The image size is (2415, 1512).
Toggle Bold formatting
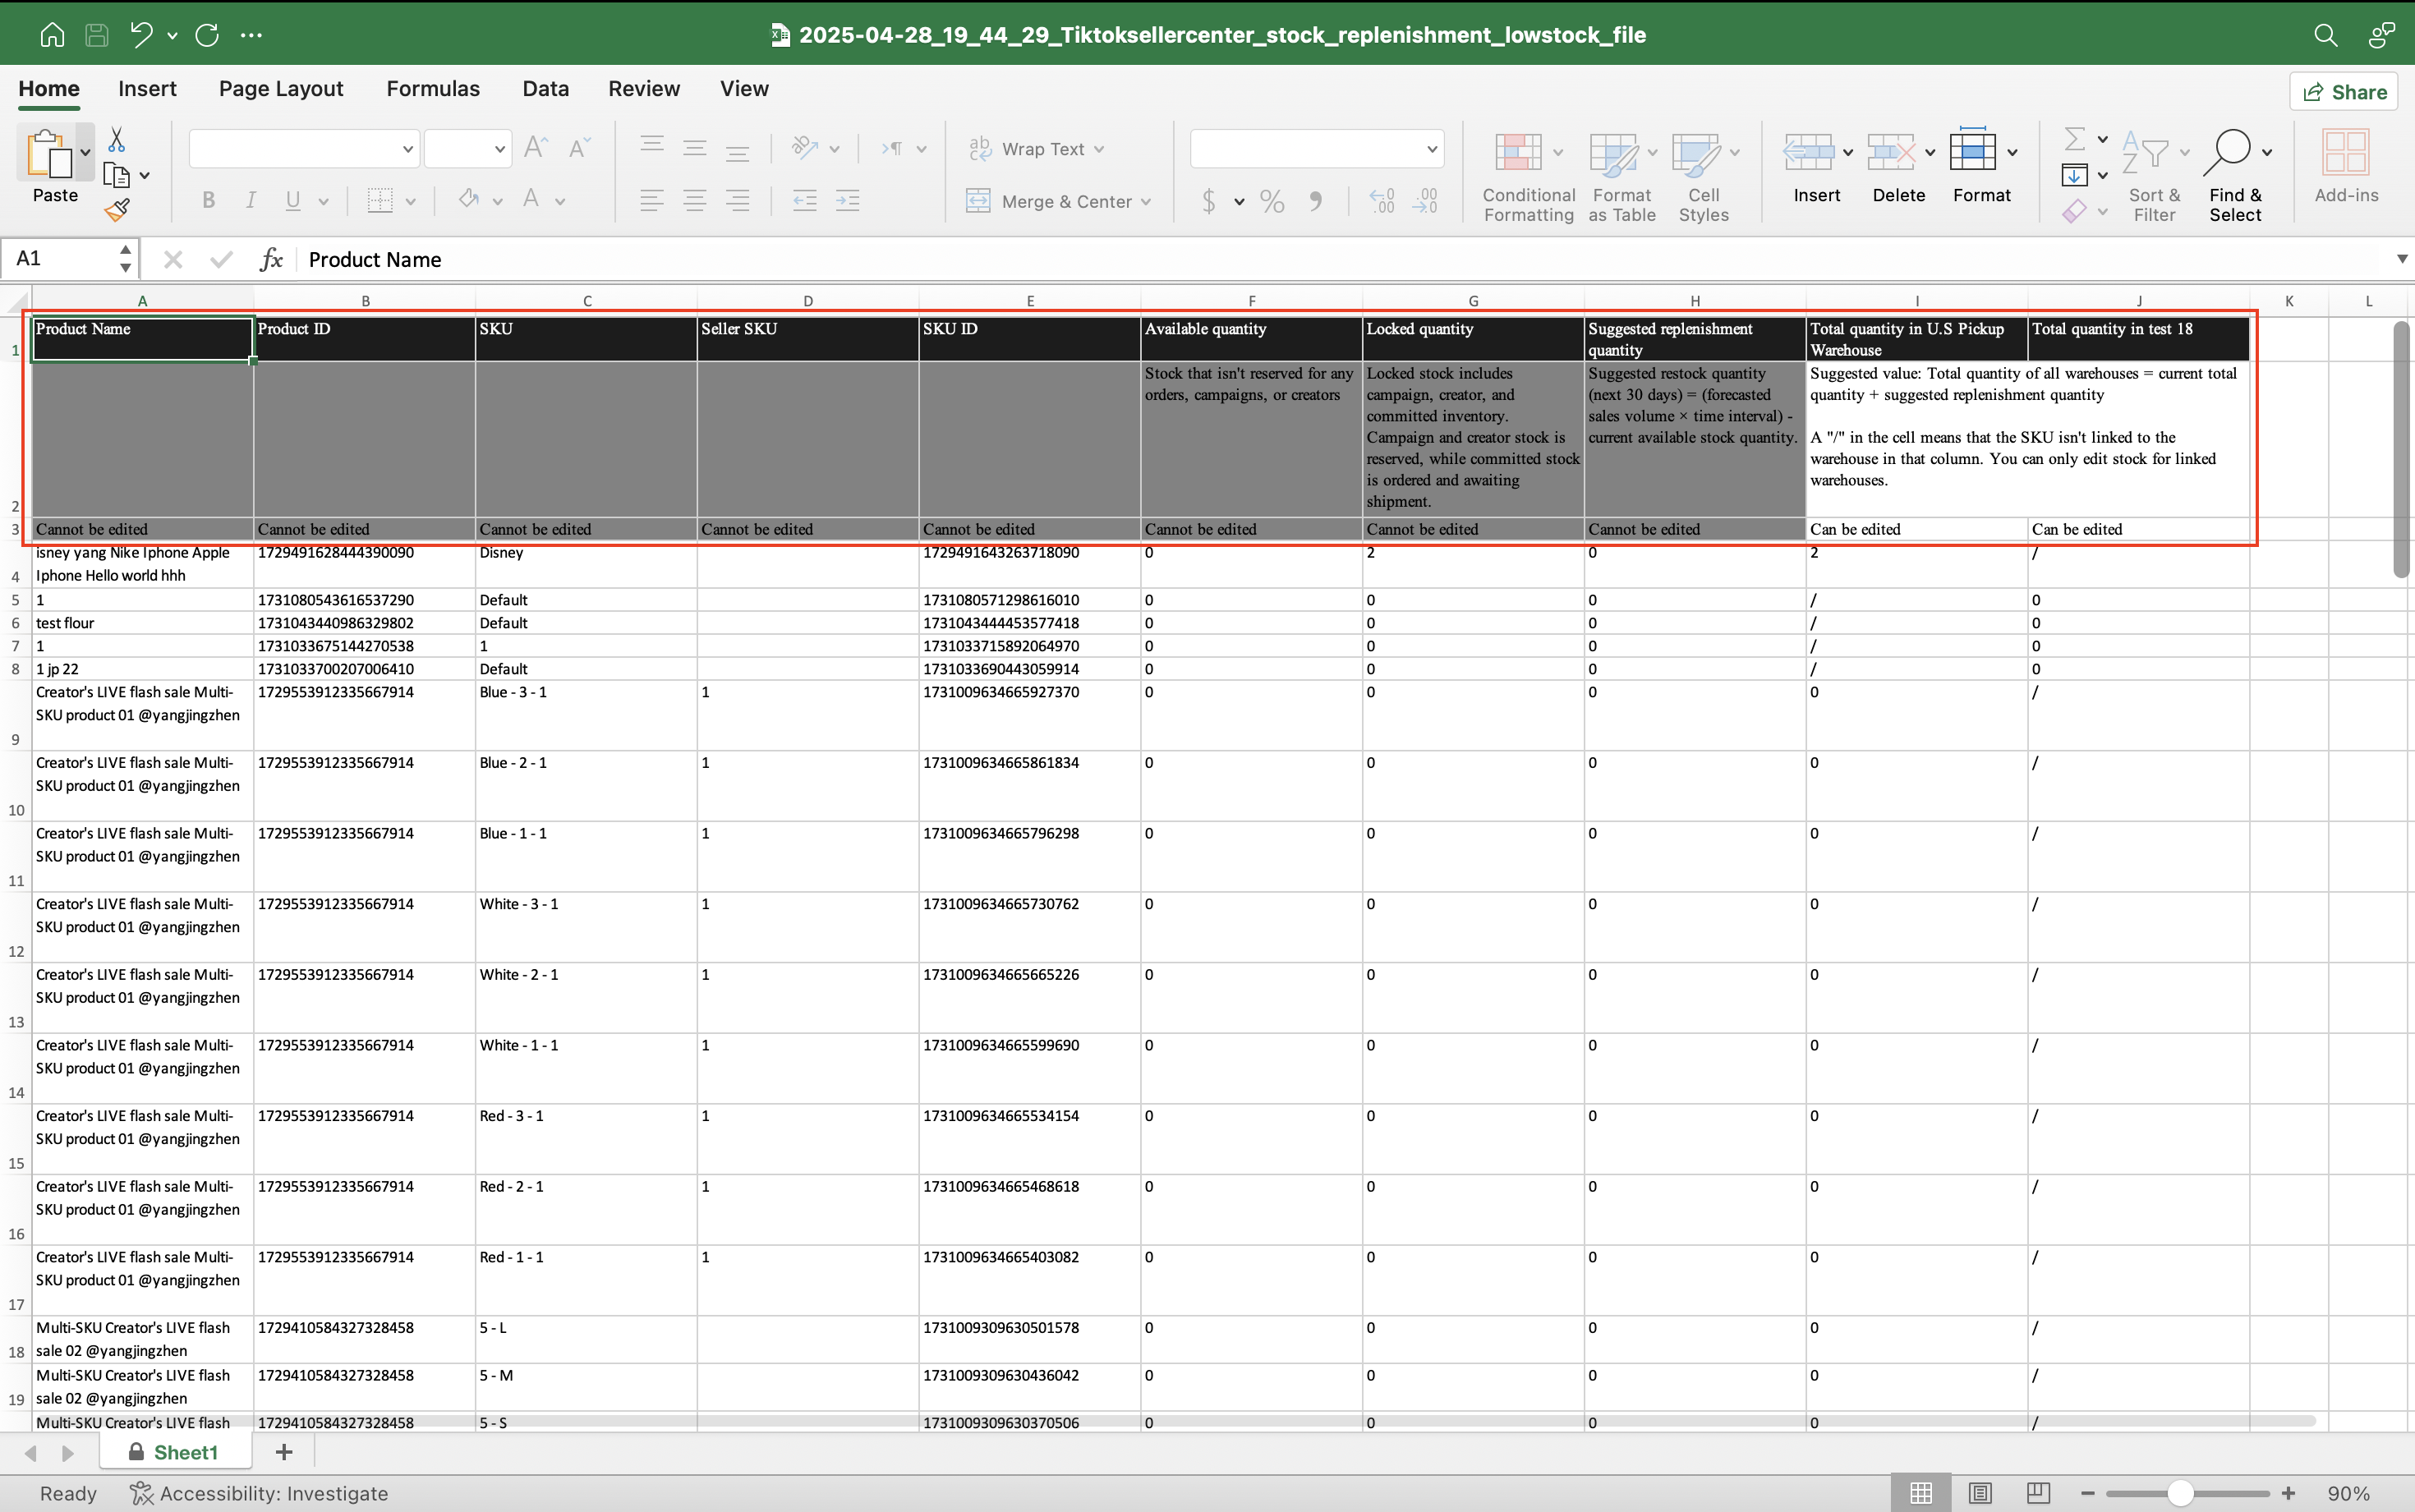[x=208, y=201]
